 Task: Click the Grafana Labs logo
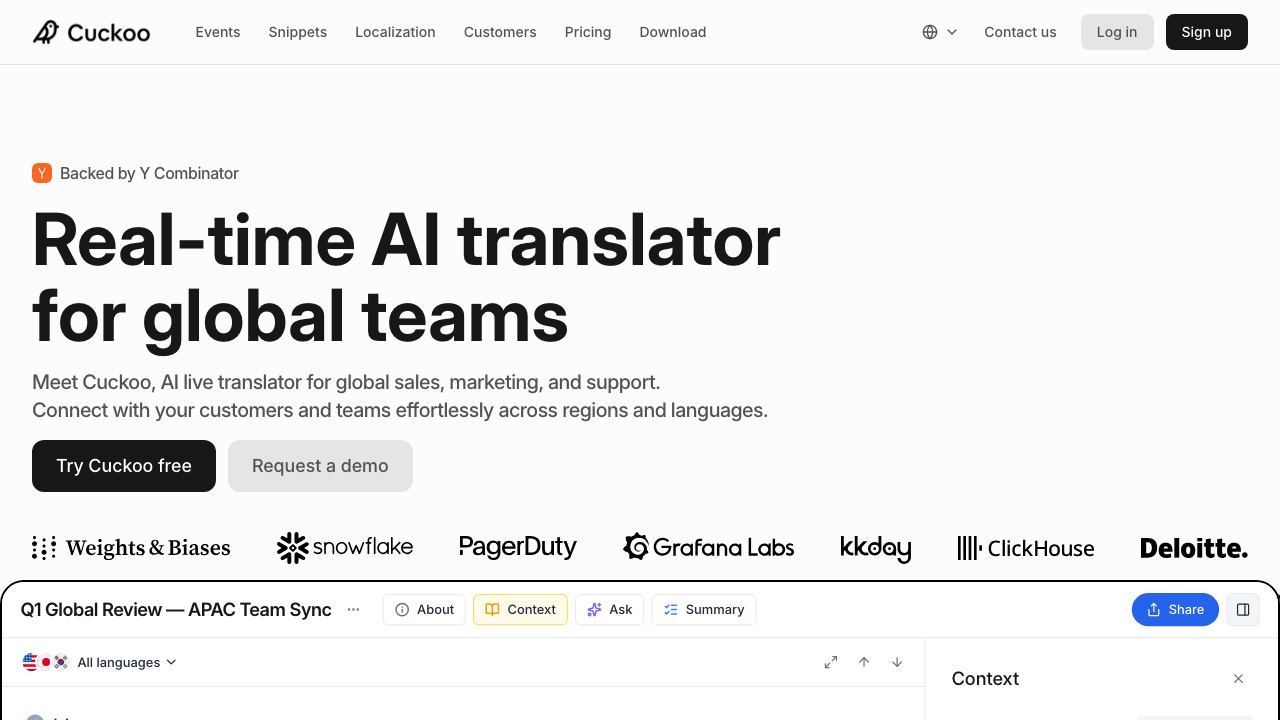pyautogui.click(x=709, y=547)
